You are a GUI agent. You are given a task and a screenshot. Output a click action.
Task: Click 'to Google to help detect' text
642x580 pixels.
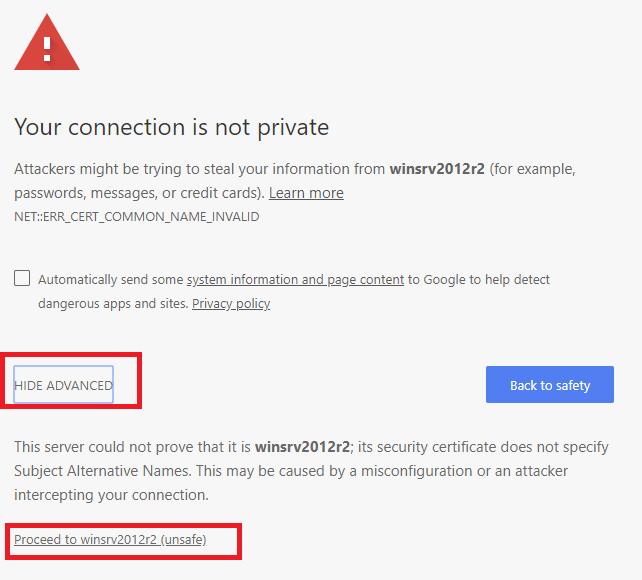click(479, 280)
